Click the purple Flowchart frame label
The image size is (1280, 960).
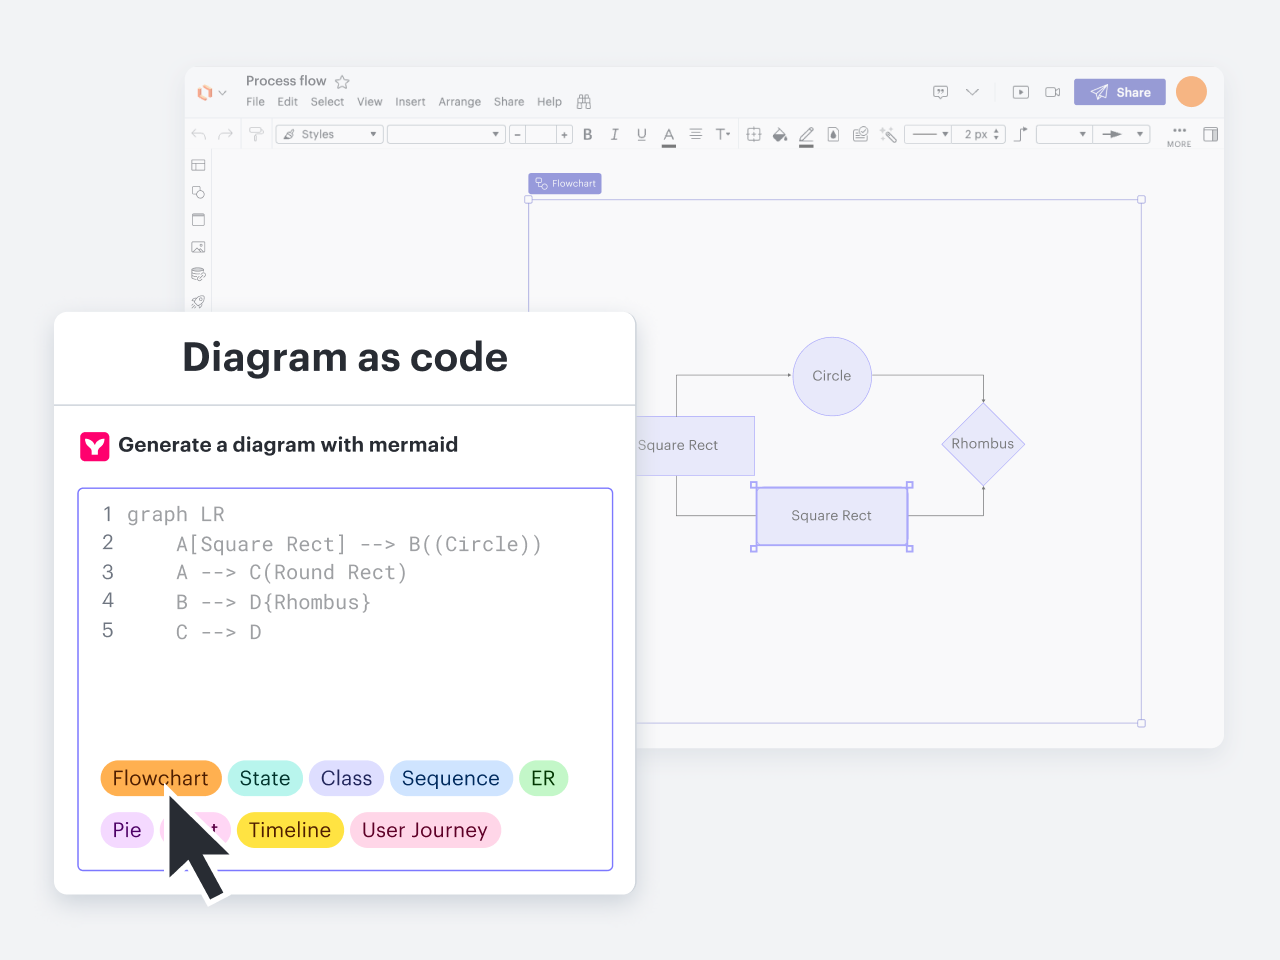(565, 184)
